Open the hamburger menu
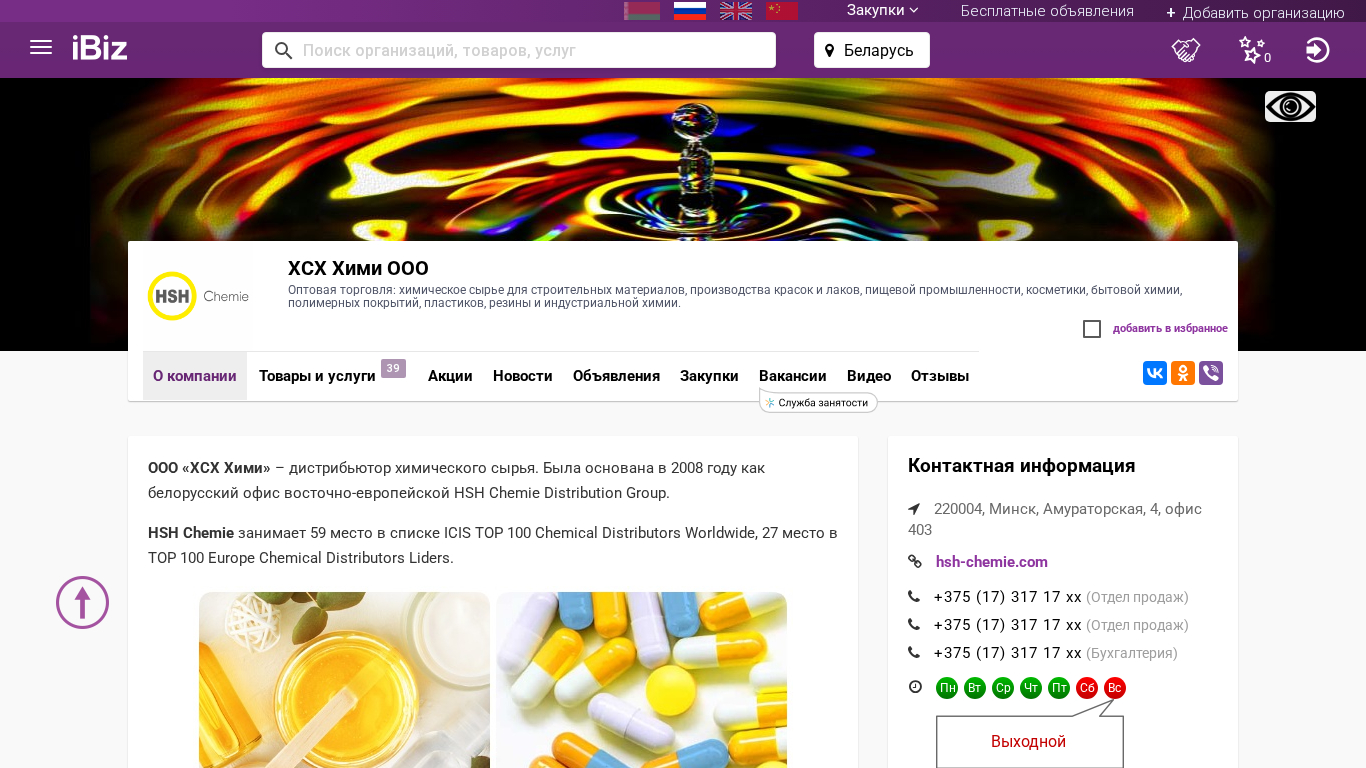 point(41,47)
